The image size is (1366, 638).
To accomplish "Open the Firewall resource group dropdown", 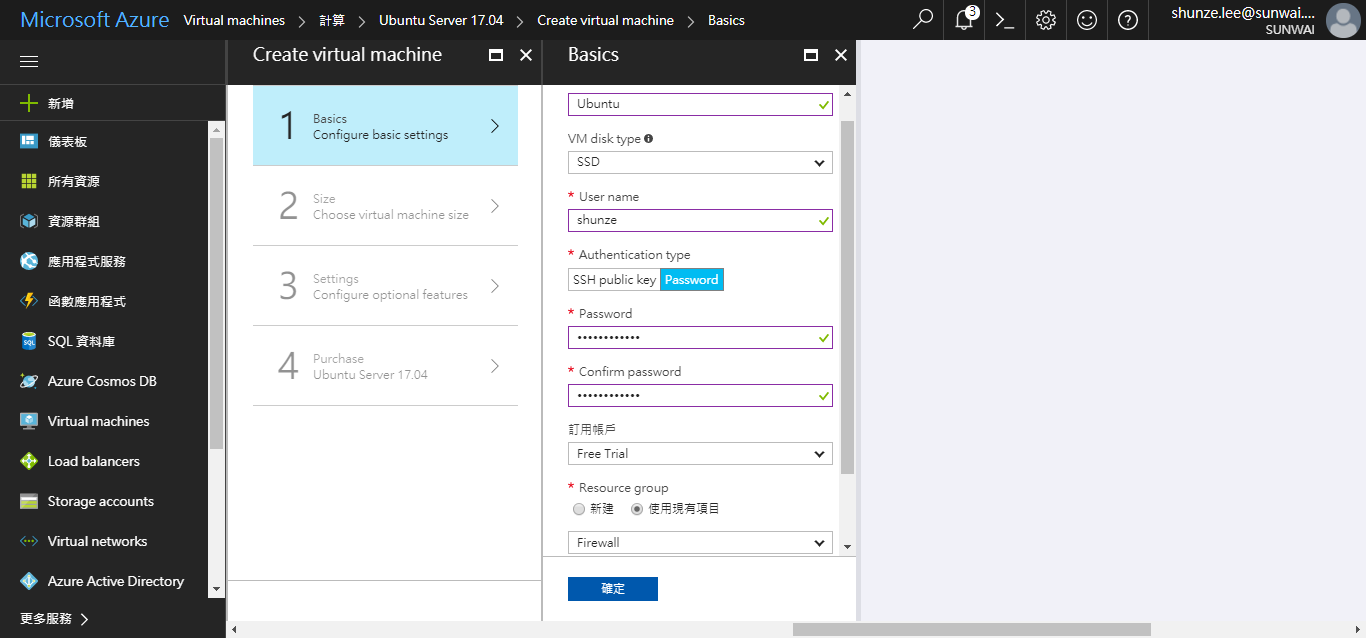I will click(x=700, y=543).
